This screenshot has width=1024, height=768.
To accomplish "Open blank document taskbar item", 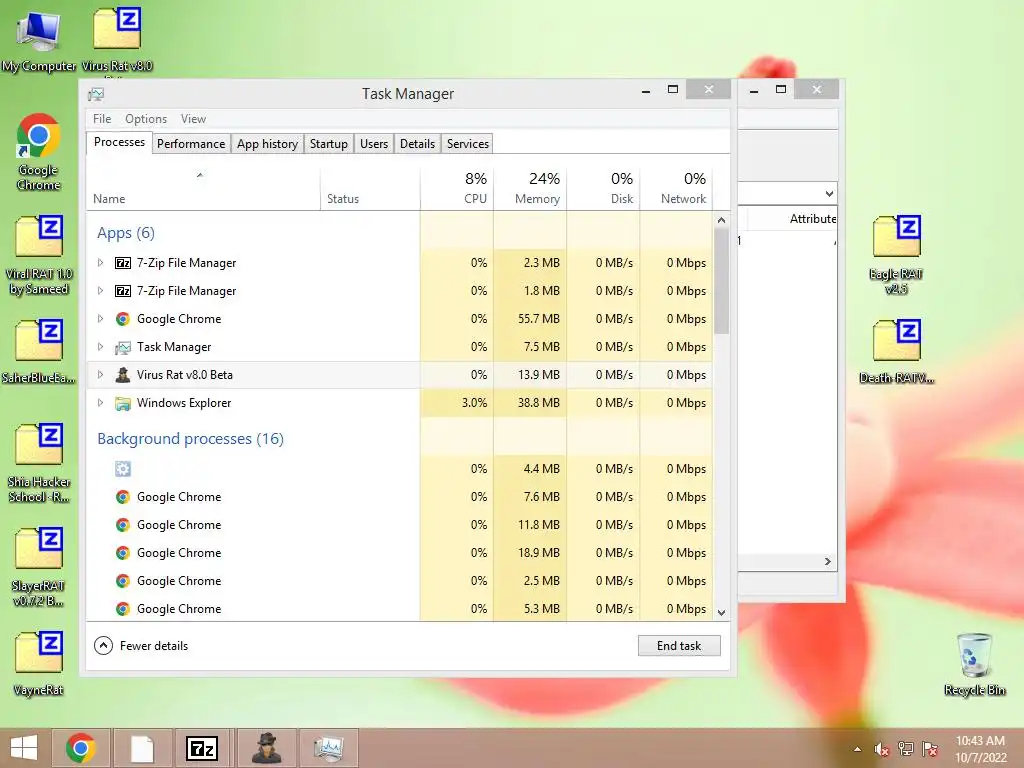I will pyautogui.click(x=142, y=748).
